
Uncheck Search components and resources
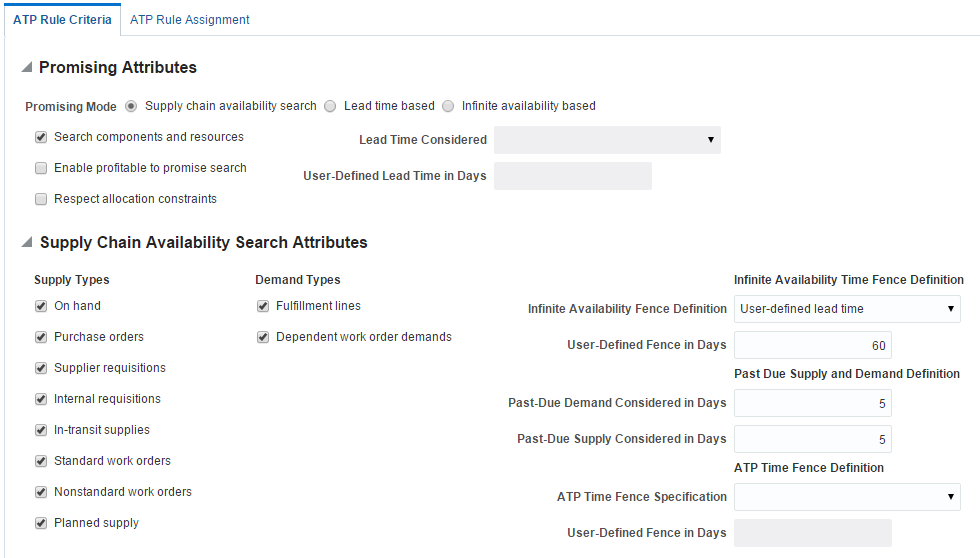point(41,137)
